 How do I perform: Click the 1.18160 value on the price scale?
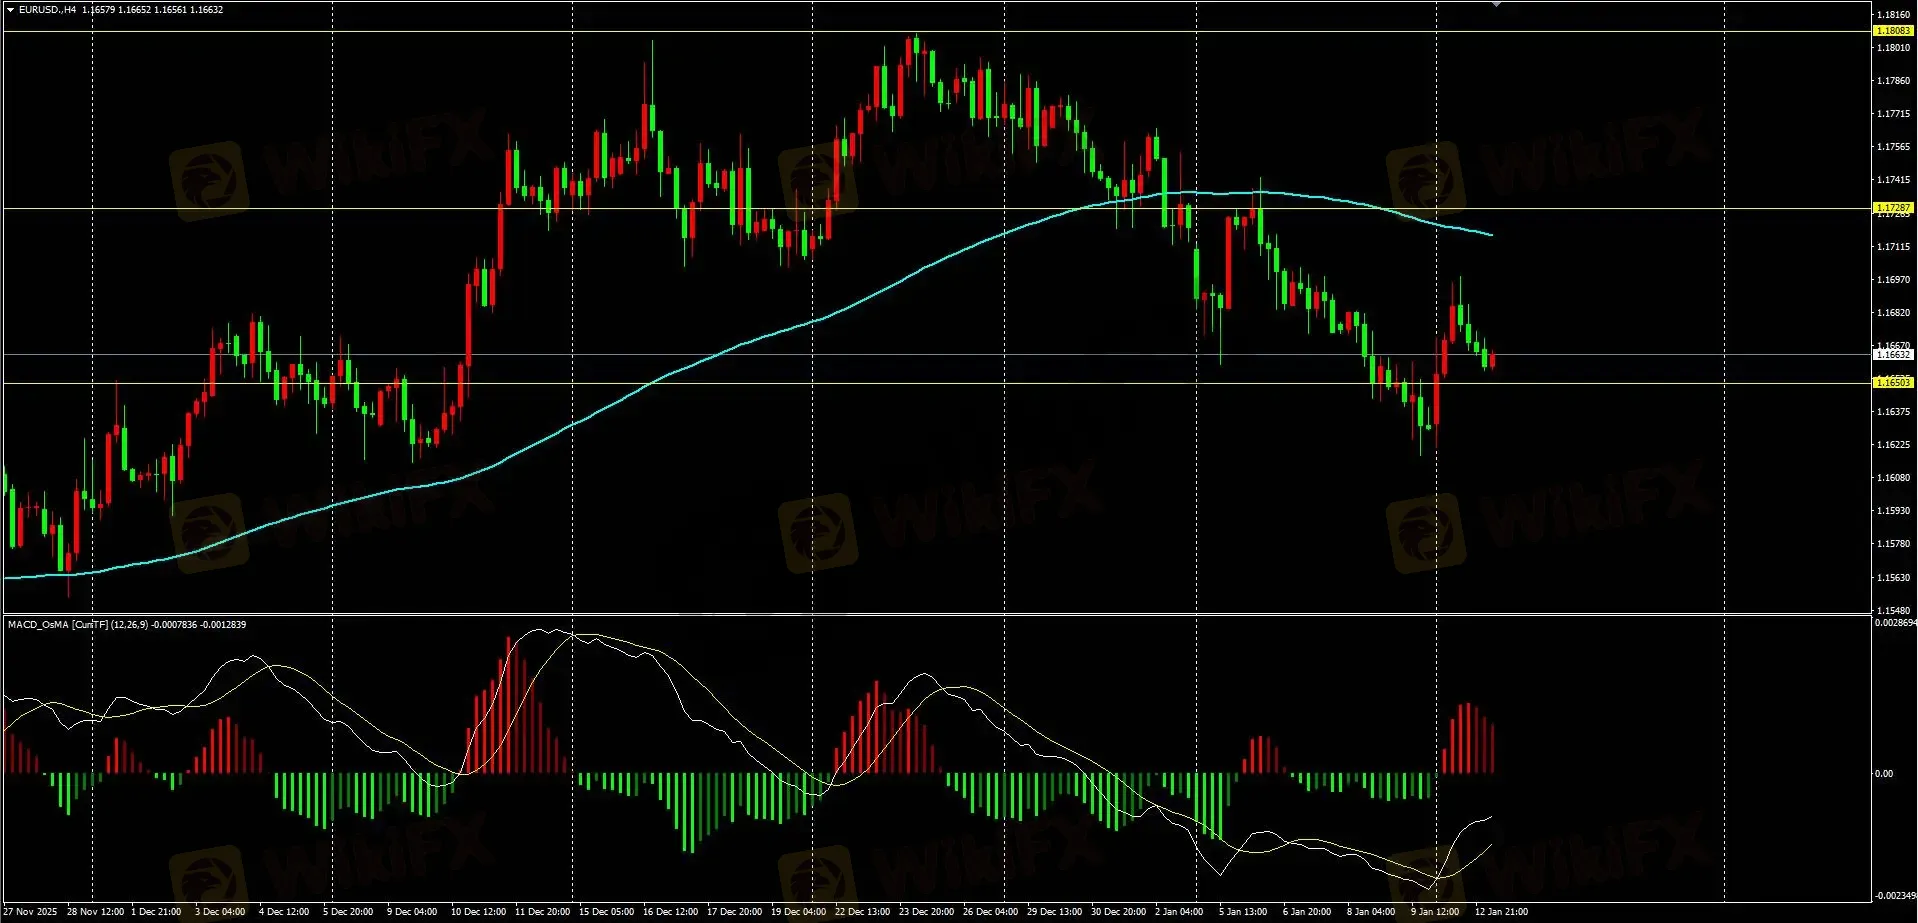tap(1894, 15)
